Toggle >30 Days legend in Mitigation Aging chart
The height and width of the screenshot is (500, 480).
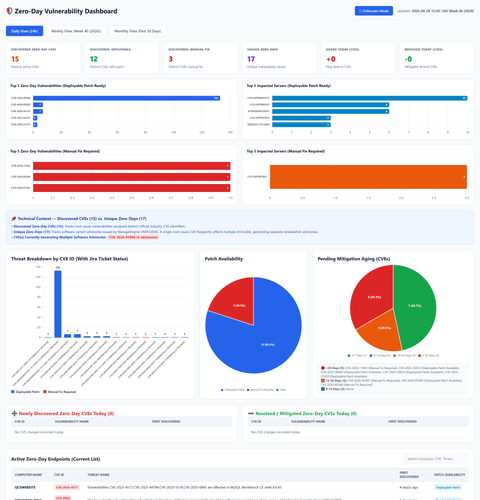[428, 355]
